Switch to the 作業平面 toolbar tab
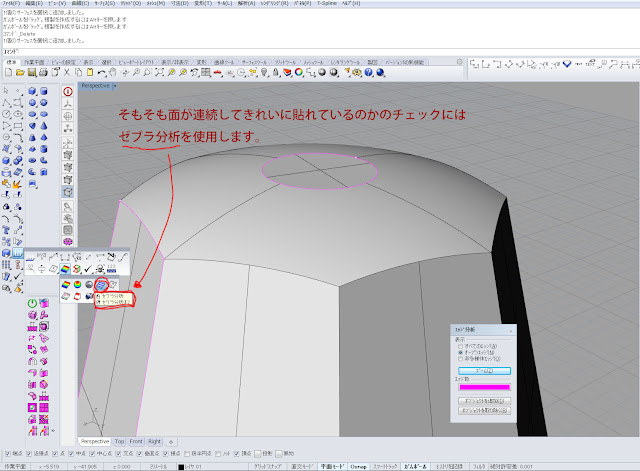 coord(34,62)
